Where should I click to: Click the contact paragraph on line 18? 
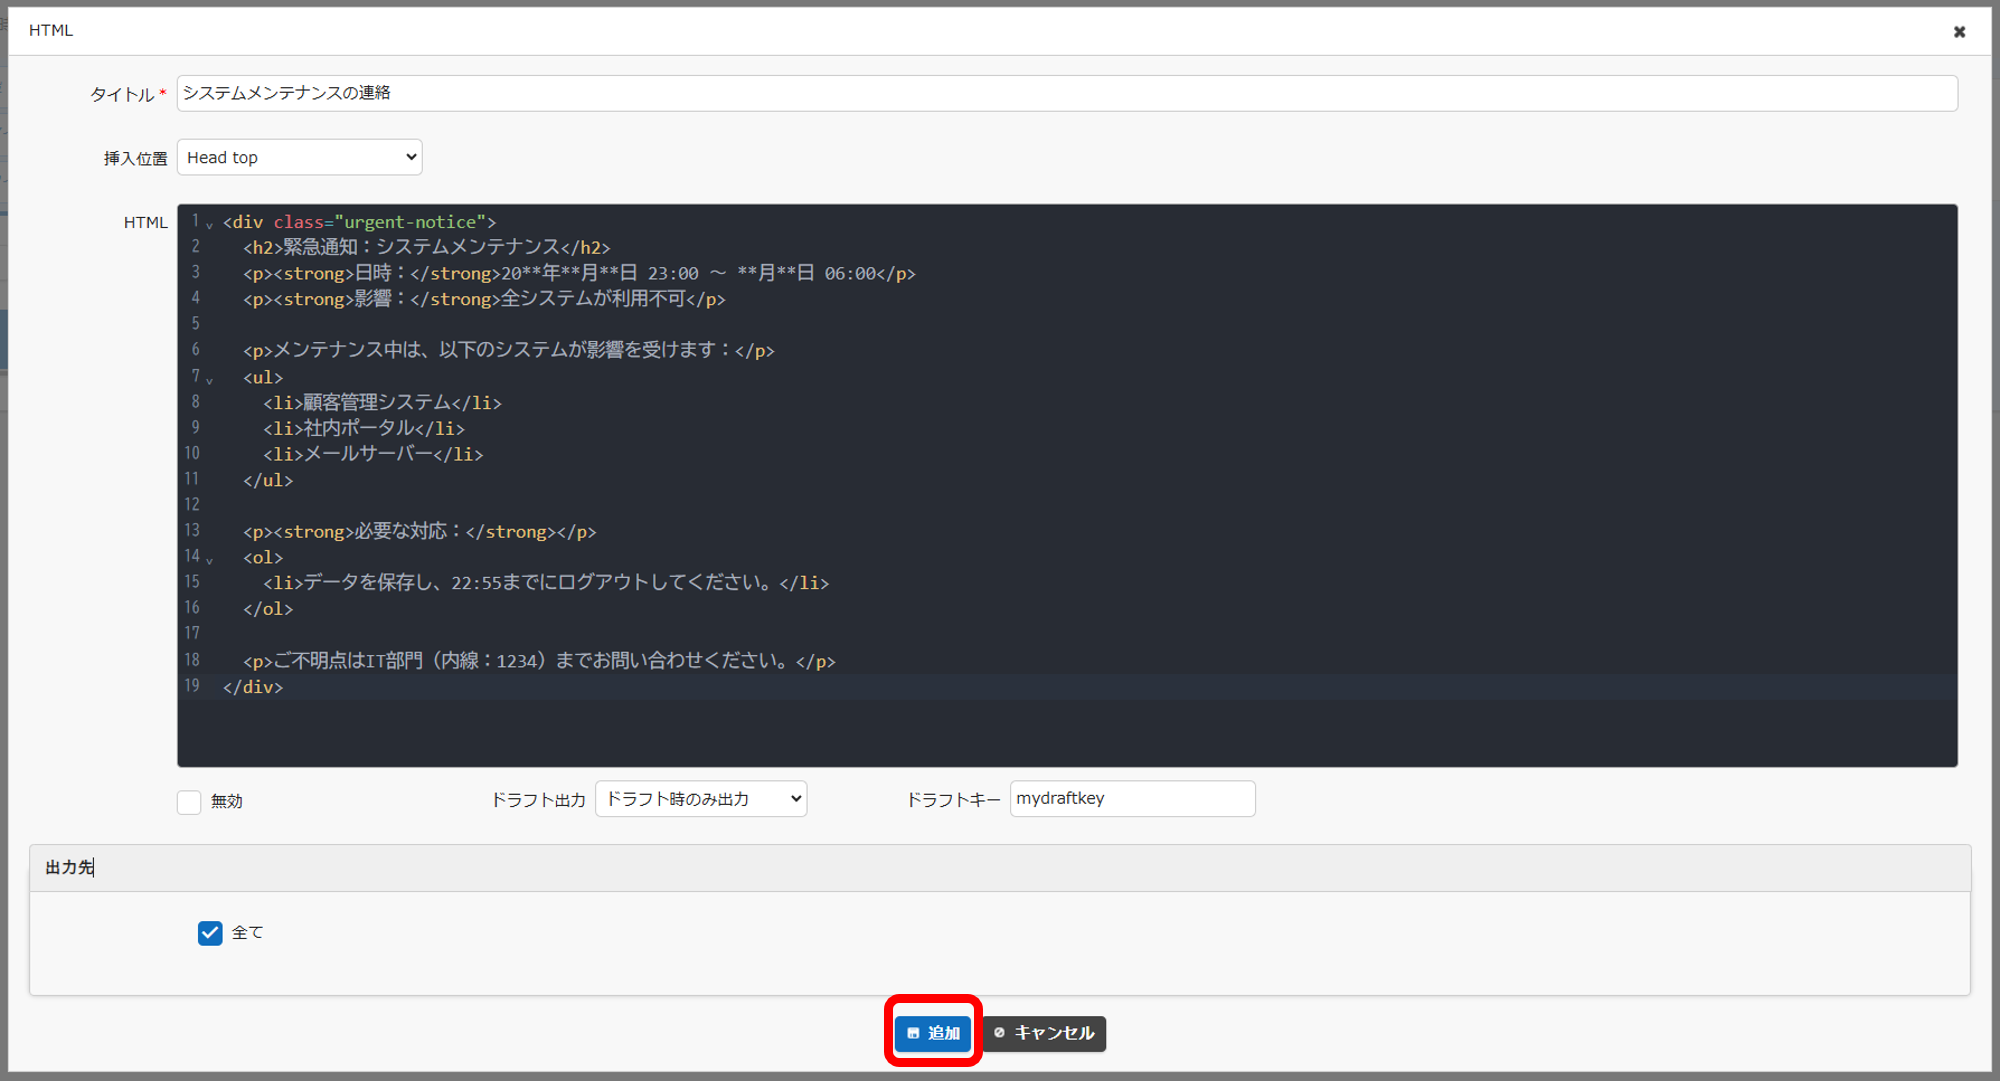(x=539, y=661)
